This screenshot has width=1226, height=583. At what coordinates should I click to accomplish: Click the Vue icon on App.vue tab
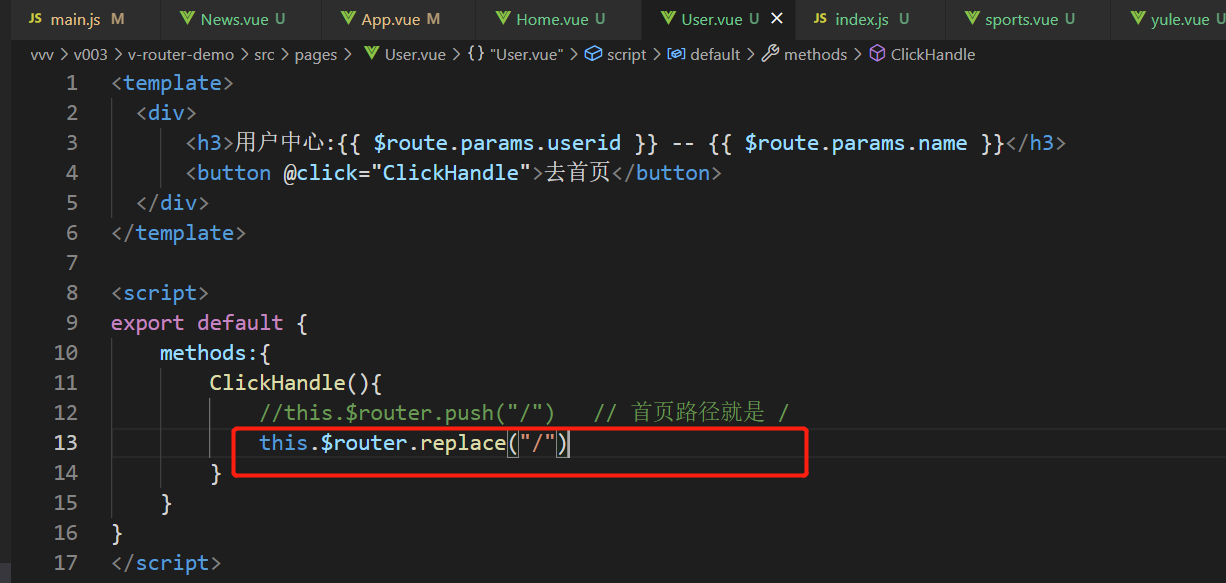coord(348,19)
